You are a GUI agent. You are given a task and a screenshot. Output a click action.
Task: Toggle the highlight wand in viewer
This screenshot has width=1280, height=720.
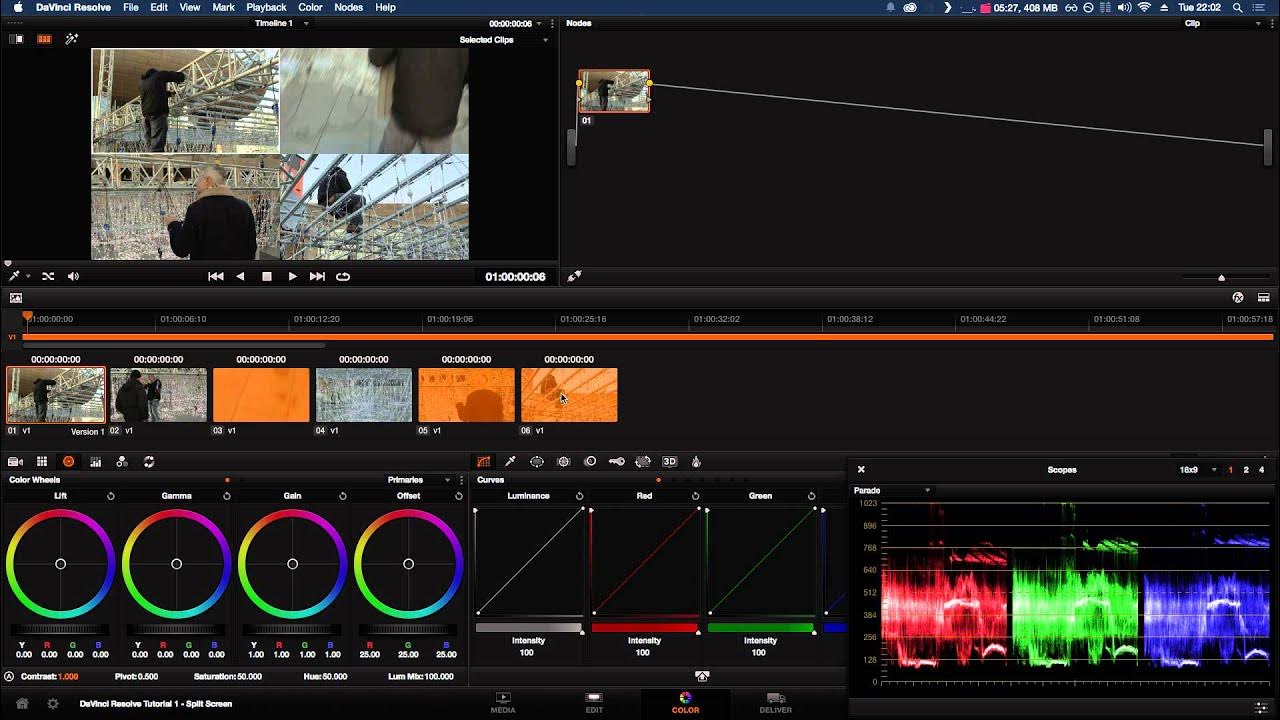71,40
